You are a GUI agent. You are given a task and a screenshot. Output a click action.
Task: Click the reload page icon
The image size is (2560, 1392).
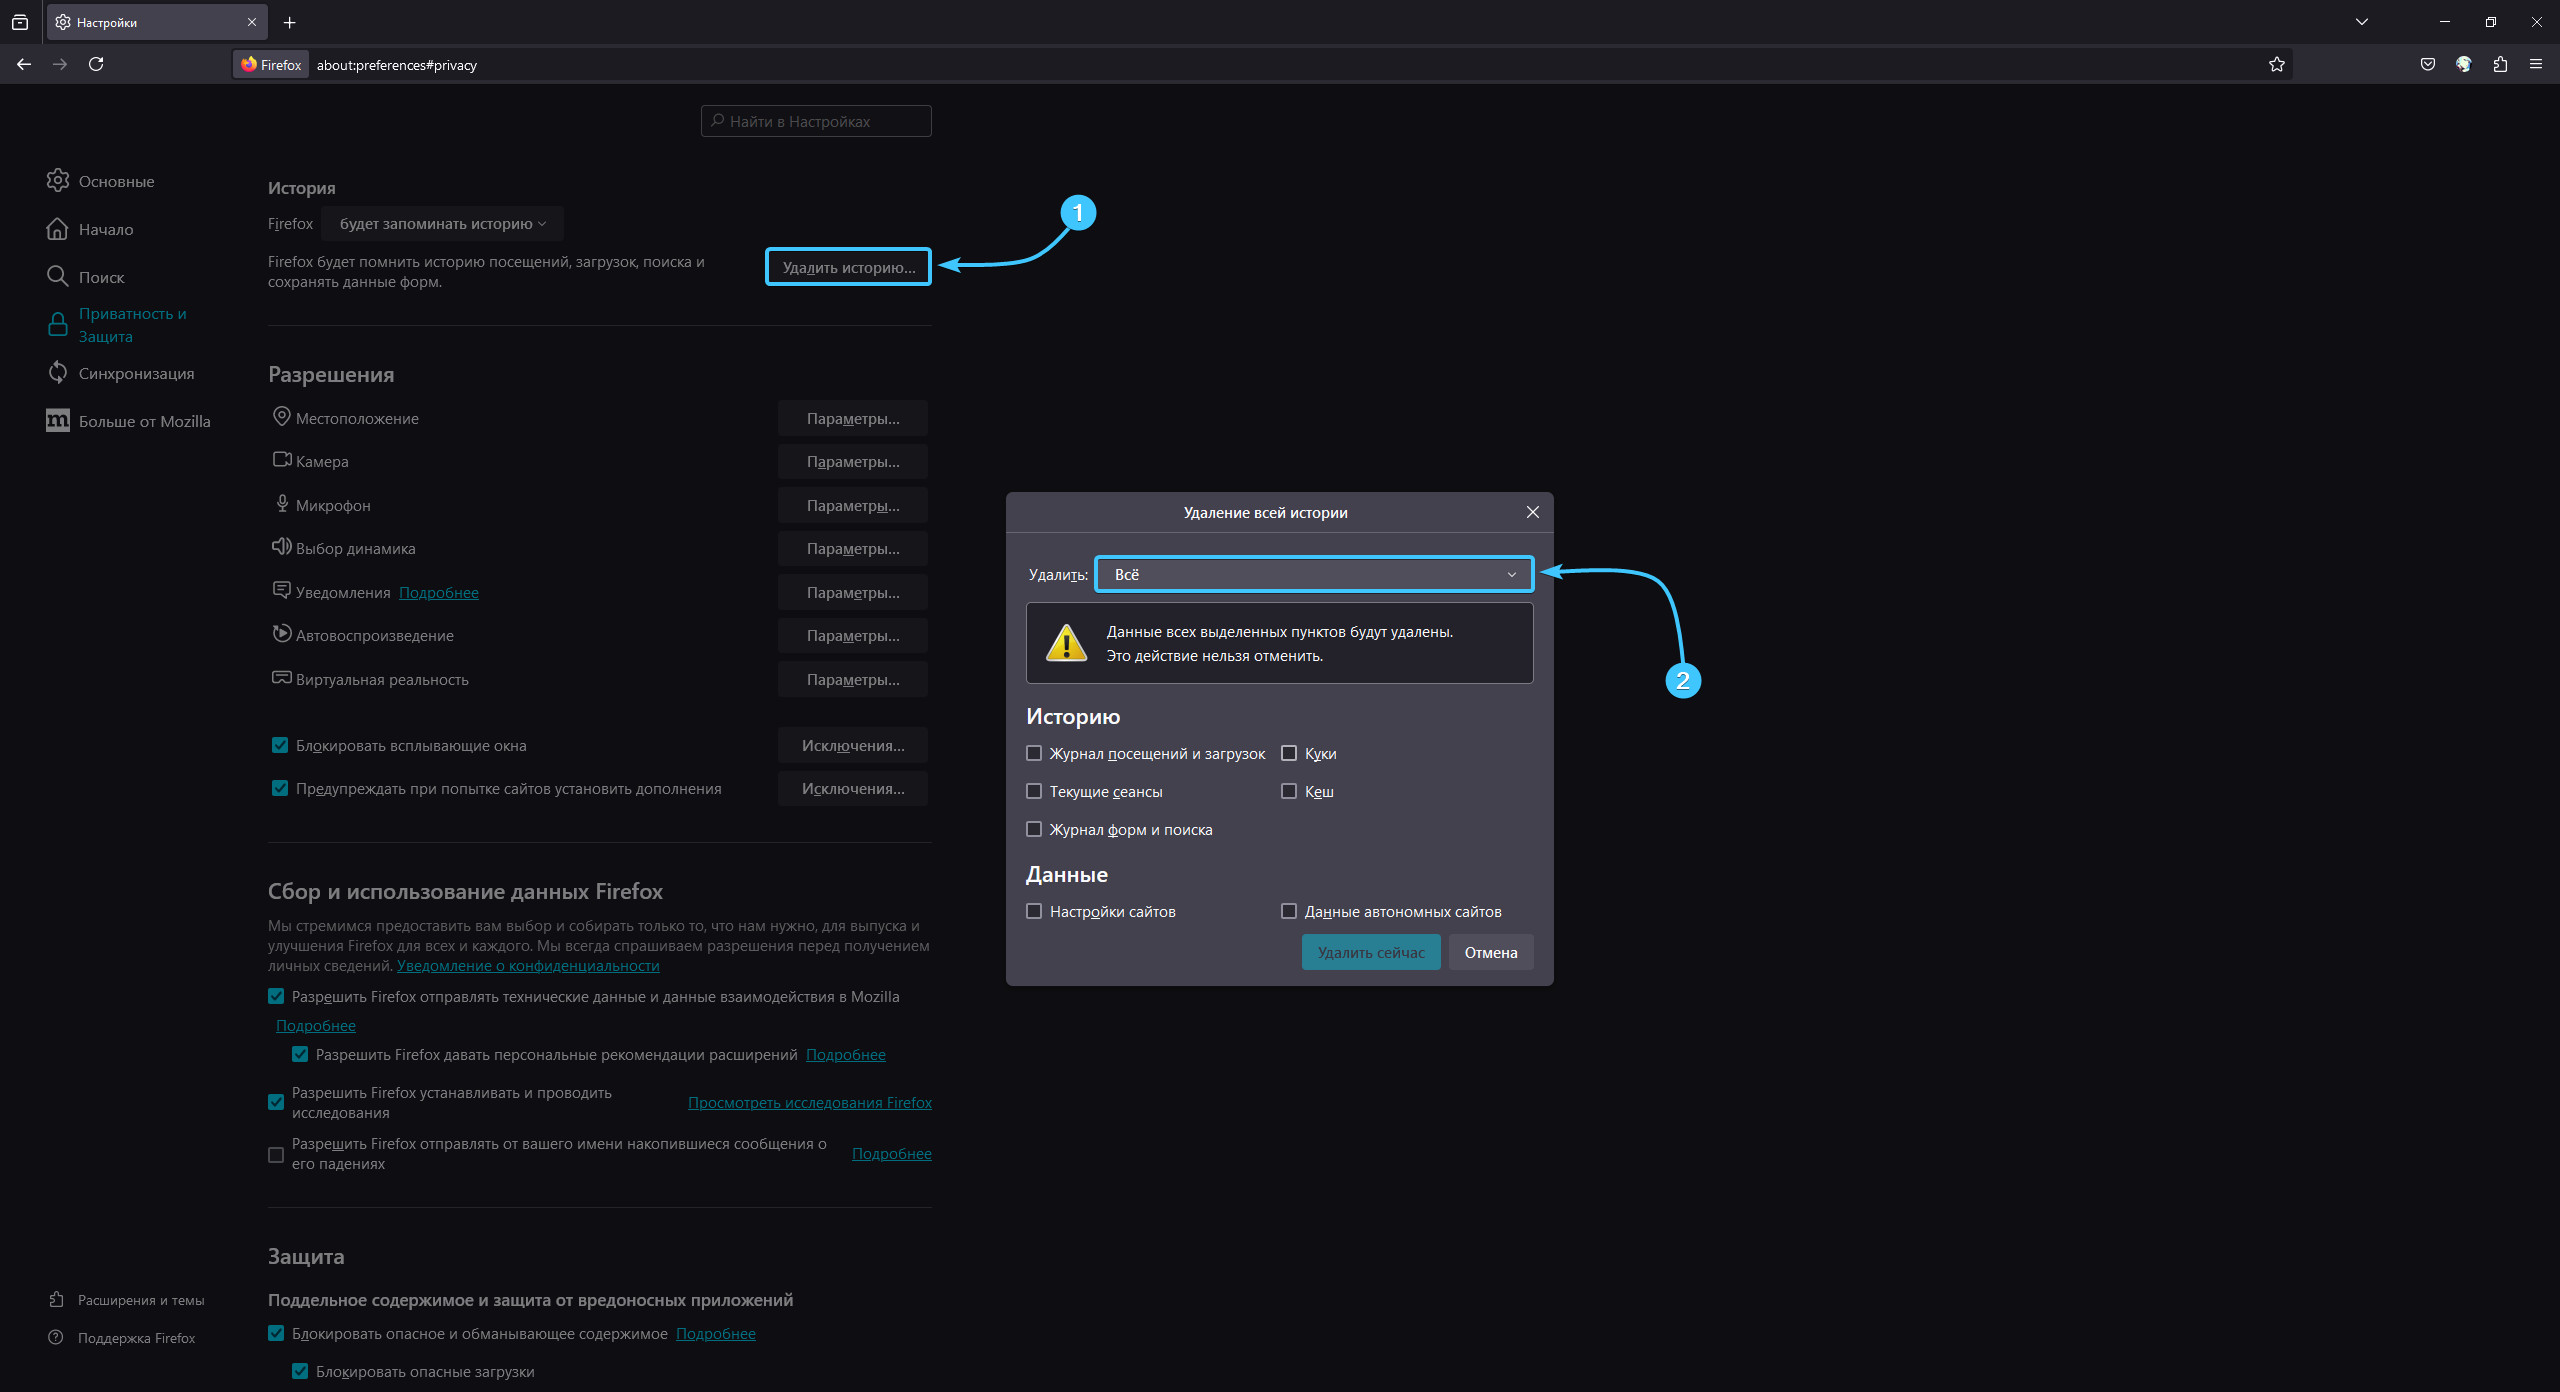coord(96,64)
